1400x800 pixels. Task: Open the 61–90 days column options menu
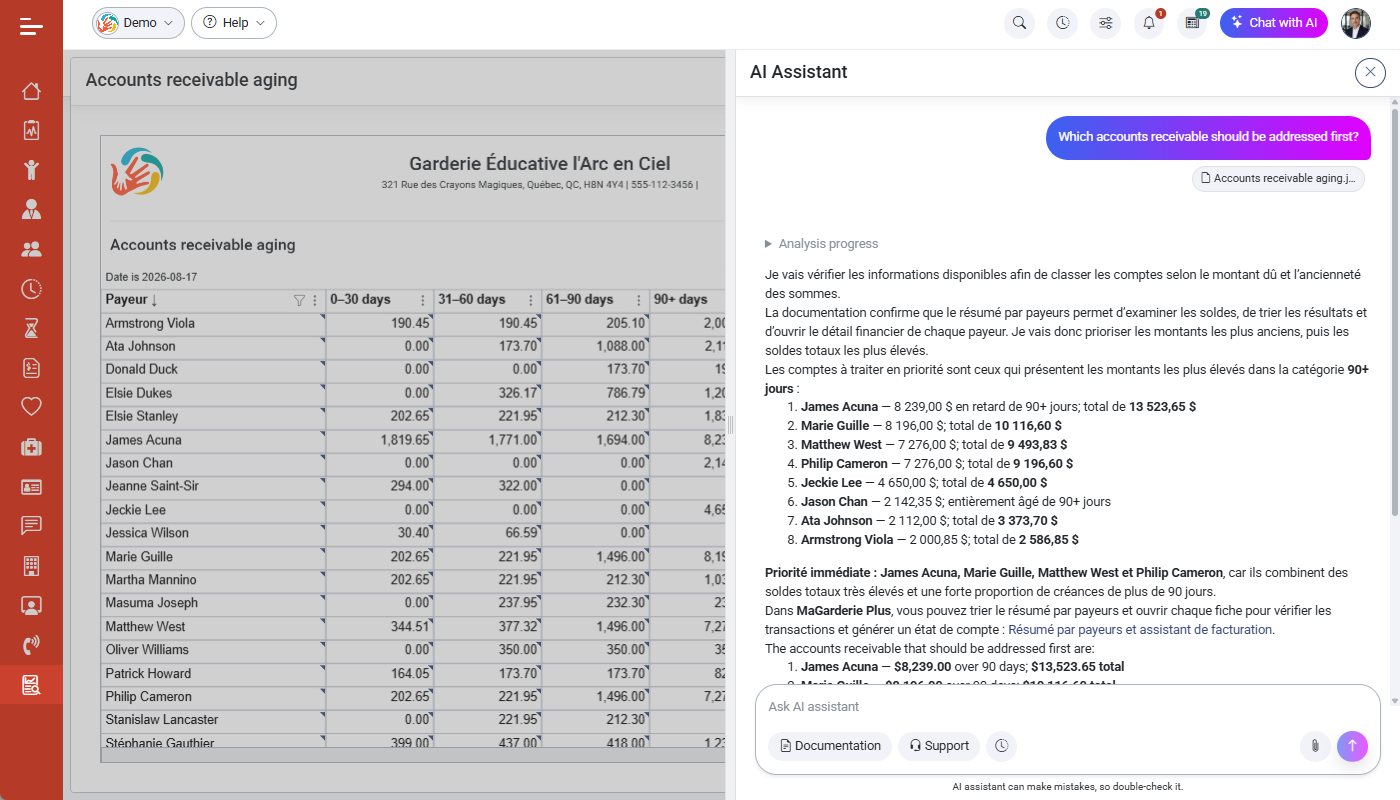tap(638, 300)
